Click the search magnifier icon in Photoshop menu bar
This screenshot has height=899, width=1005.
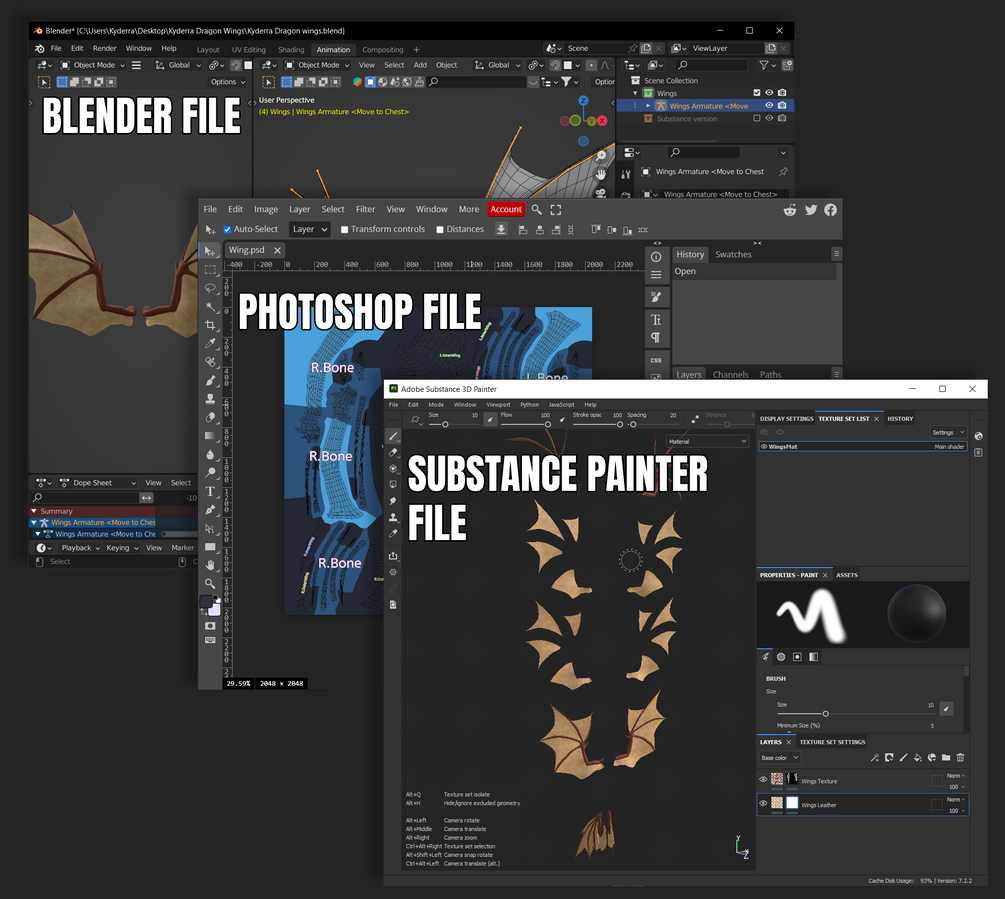tap(536, 210)
